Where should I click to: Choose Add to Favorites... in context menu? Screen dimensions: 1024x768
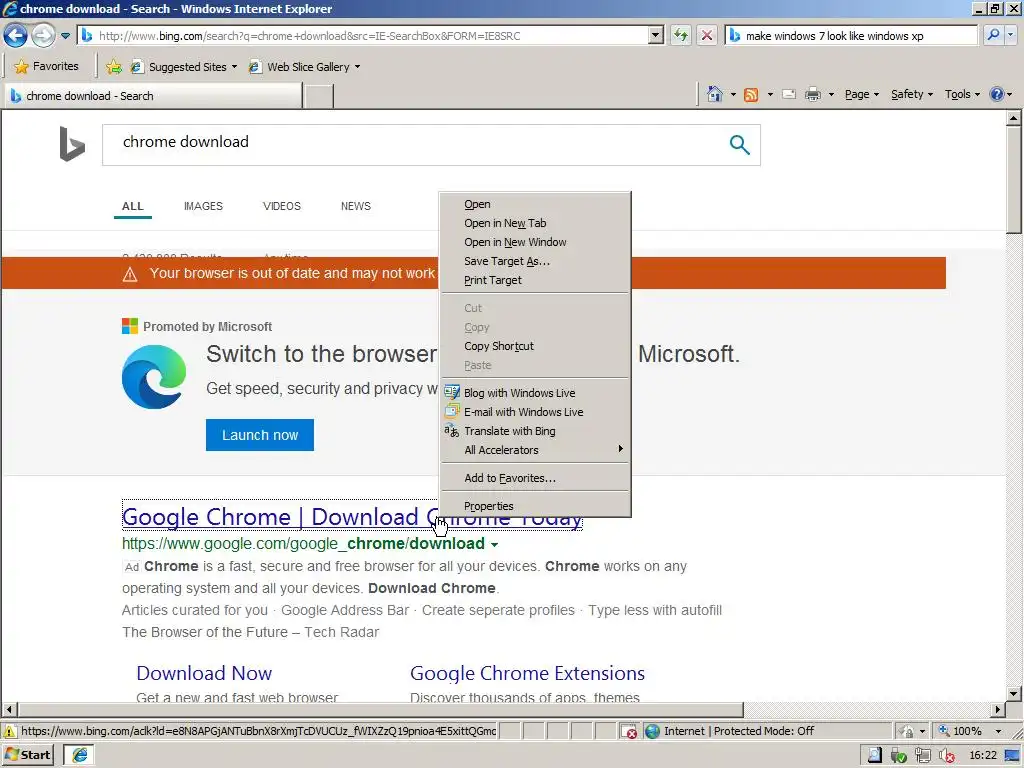(535, 478)
